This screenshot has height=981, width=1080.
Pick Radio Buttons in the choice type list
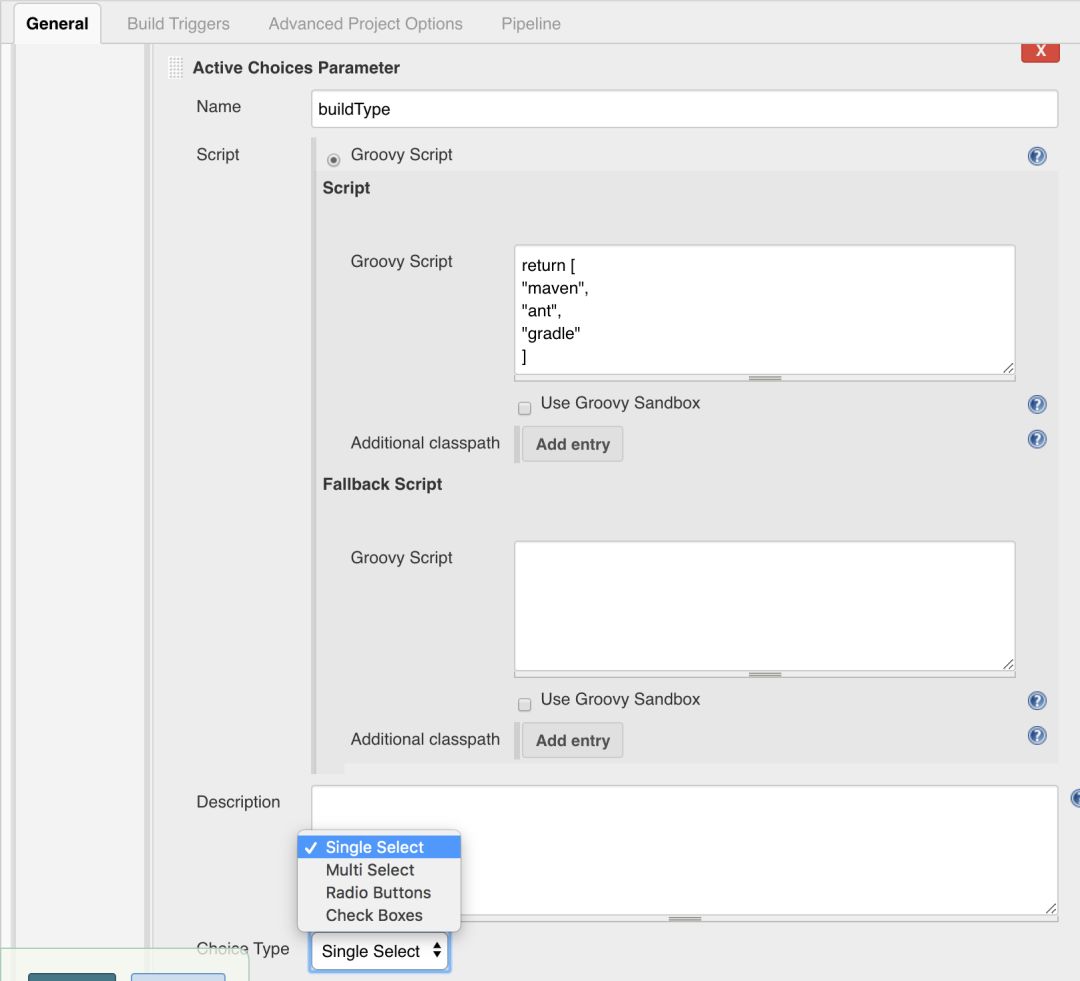pos(378,893)
